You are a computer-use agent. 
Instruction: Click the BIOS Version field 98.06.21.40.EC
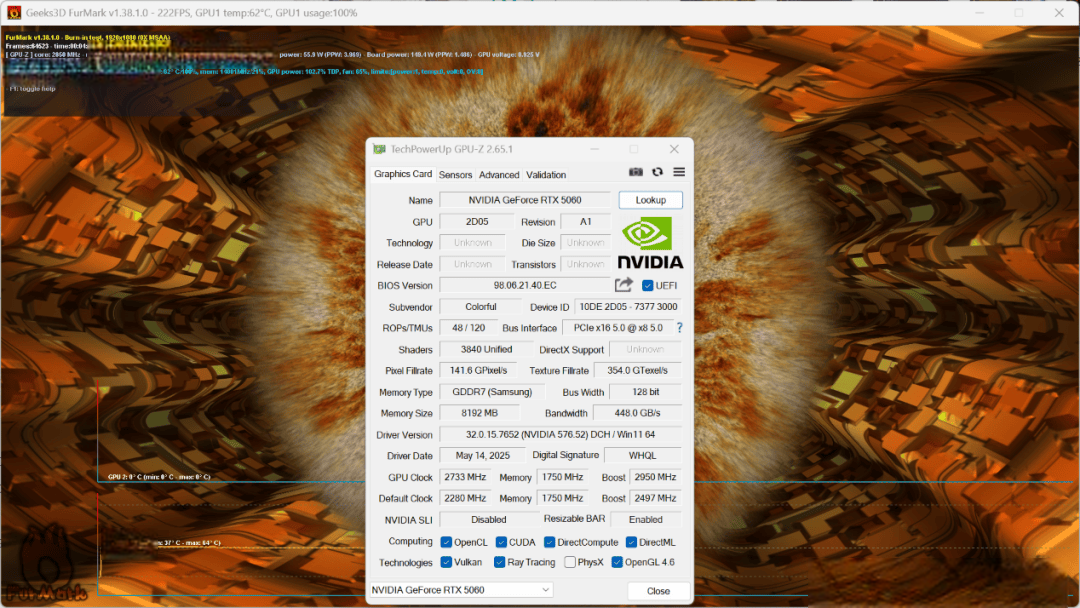tap(525, 286)
